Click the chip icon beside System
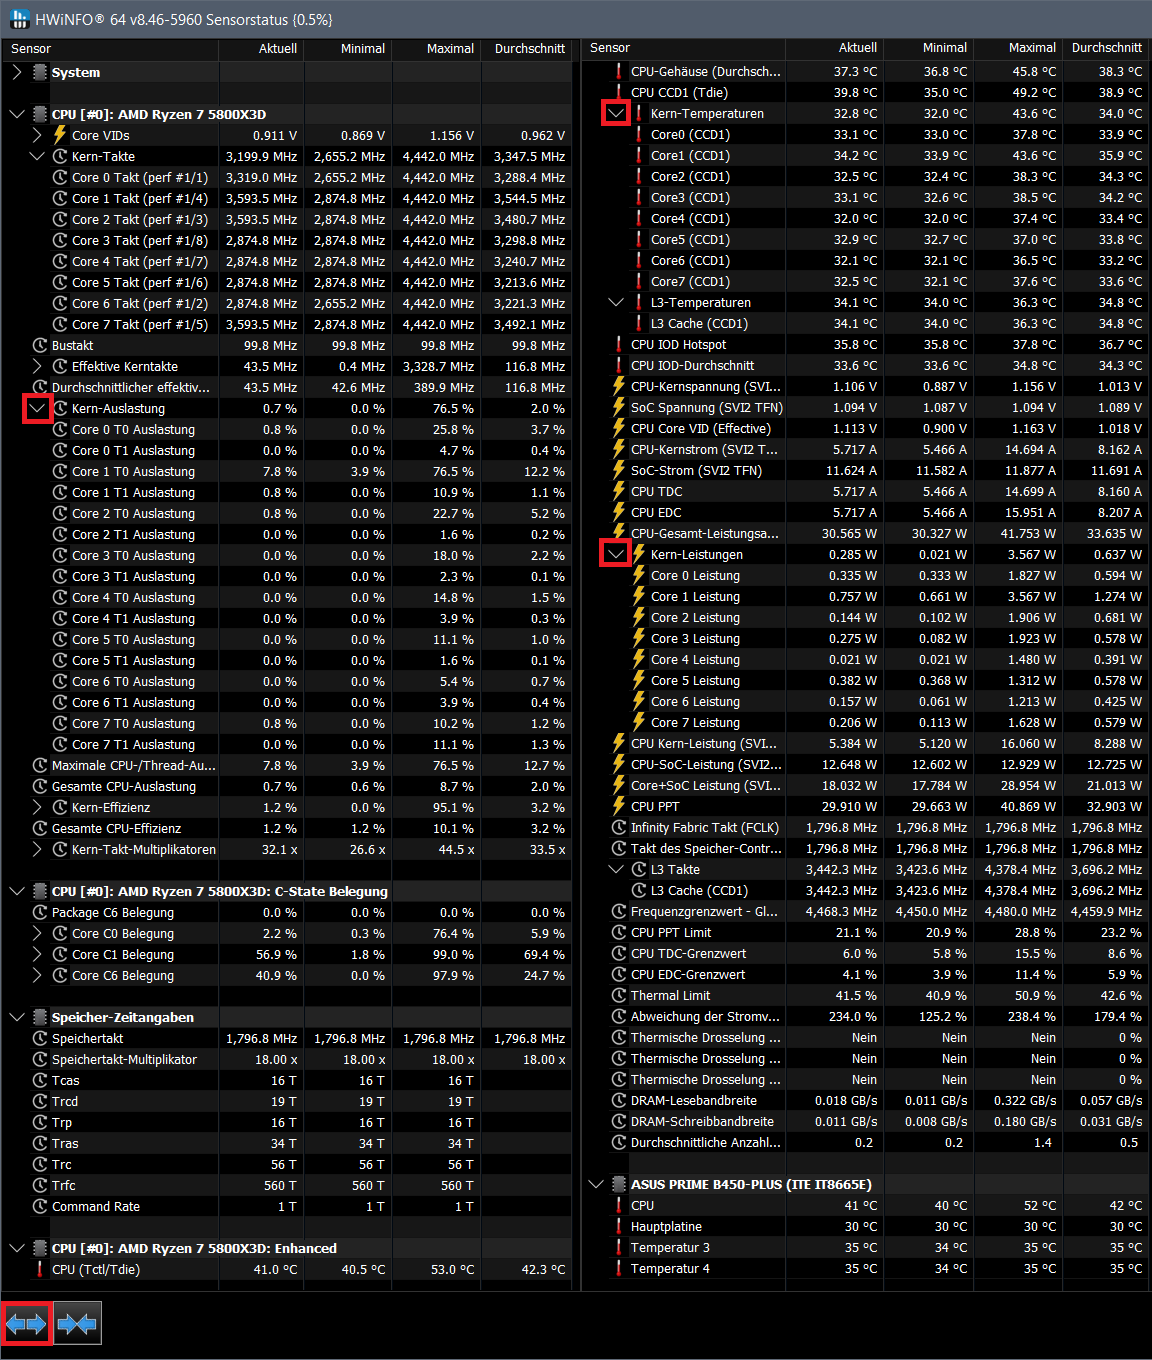 click(x=40, y=72)
